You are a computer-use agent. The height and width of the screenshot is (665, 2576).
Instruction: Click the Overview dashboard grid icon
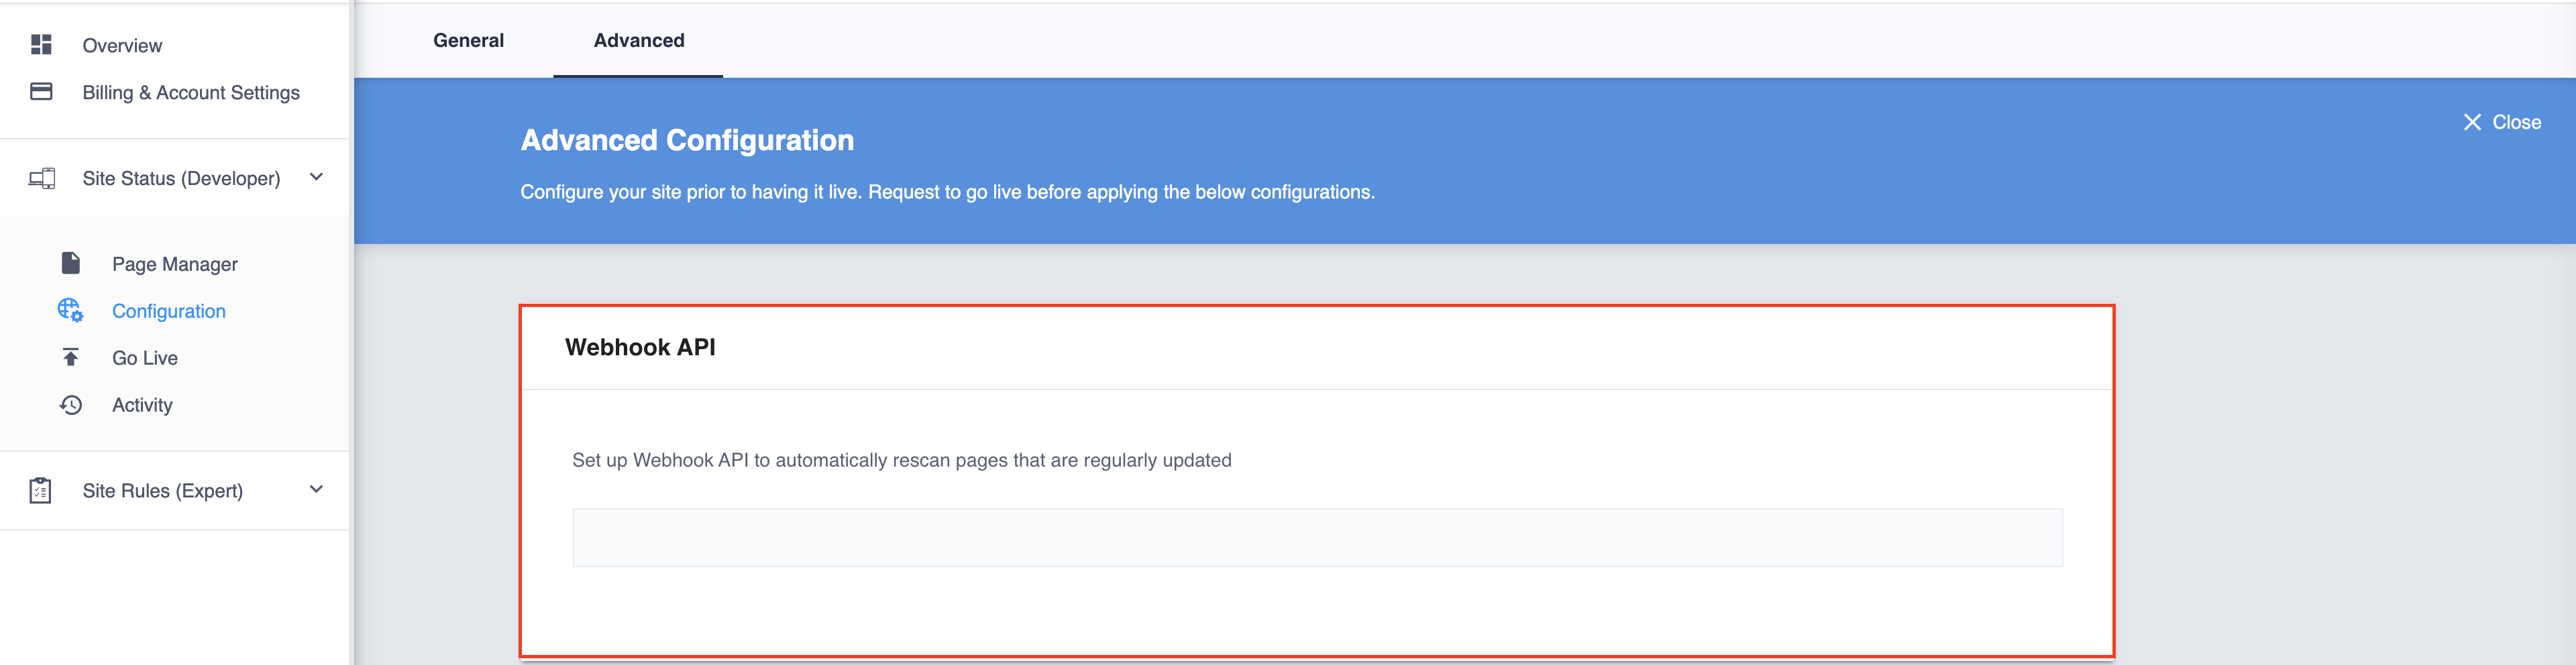pos(41,45)
